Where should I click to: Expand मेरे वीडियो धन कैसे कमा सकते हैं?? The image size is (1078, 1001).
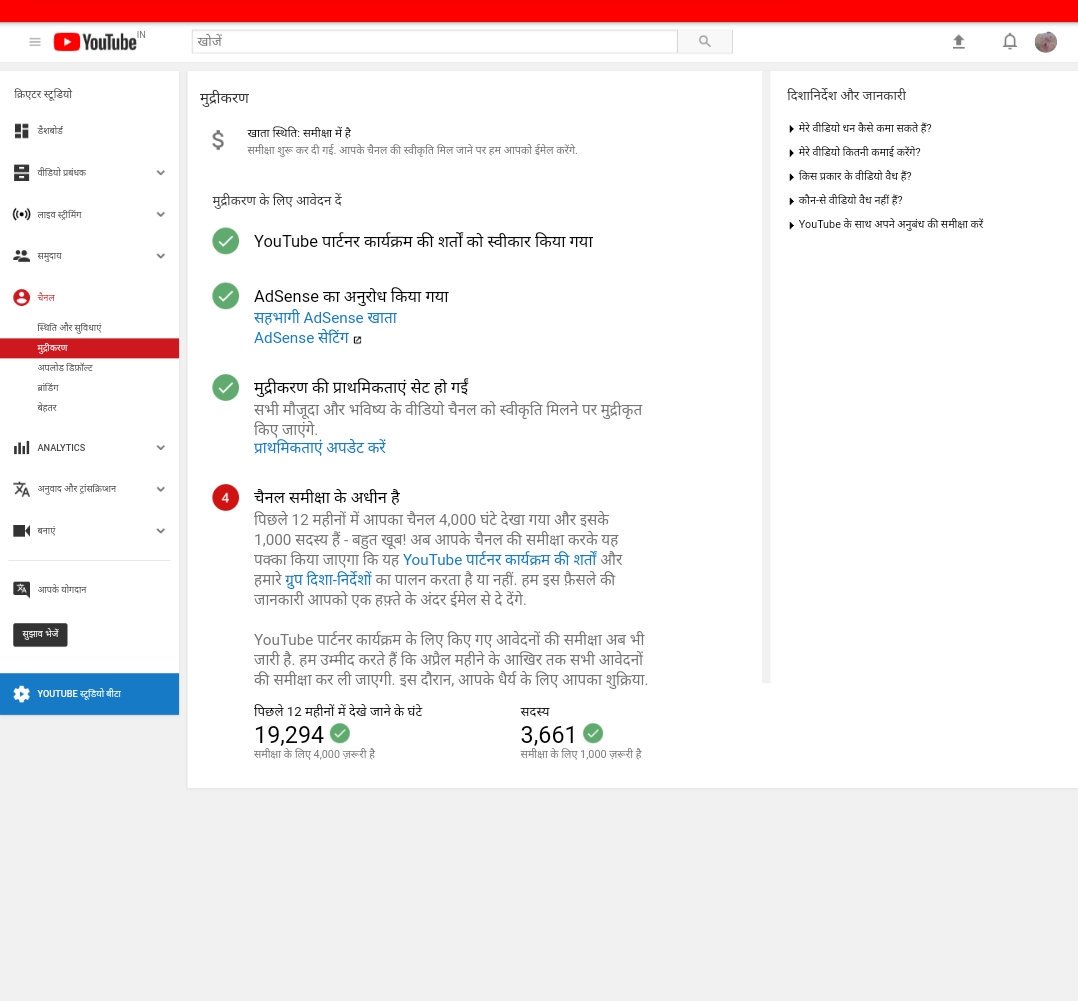coord(860,128)
